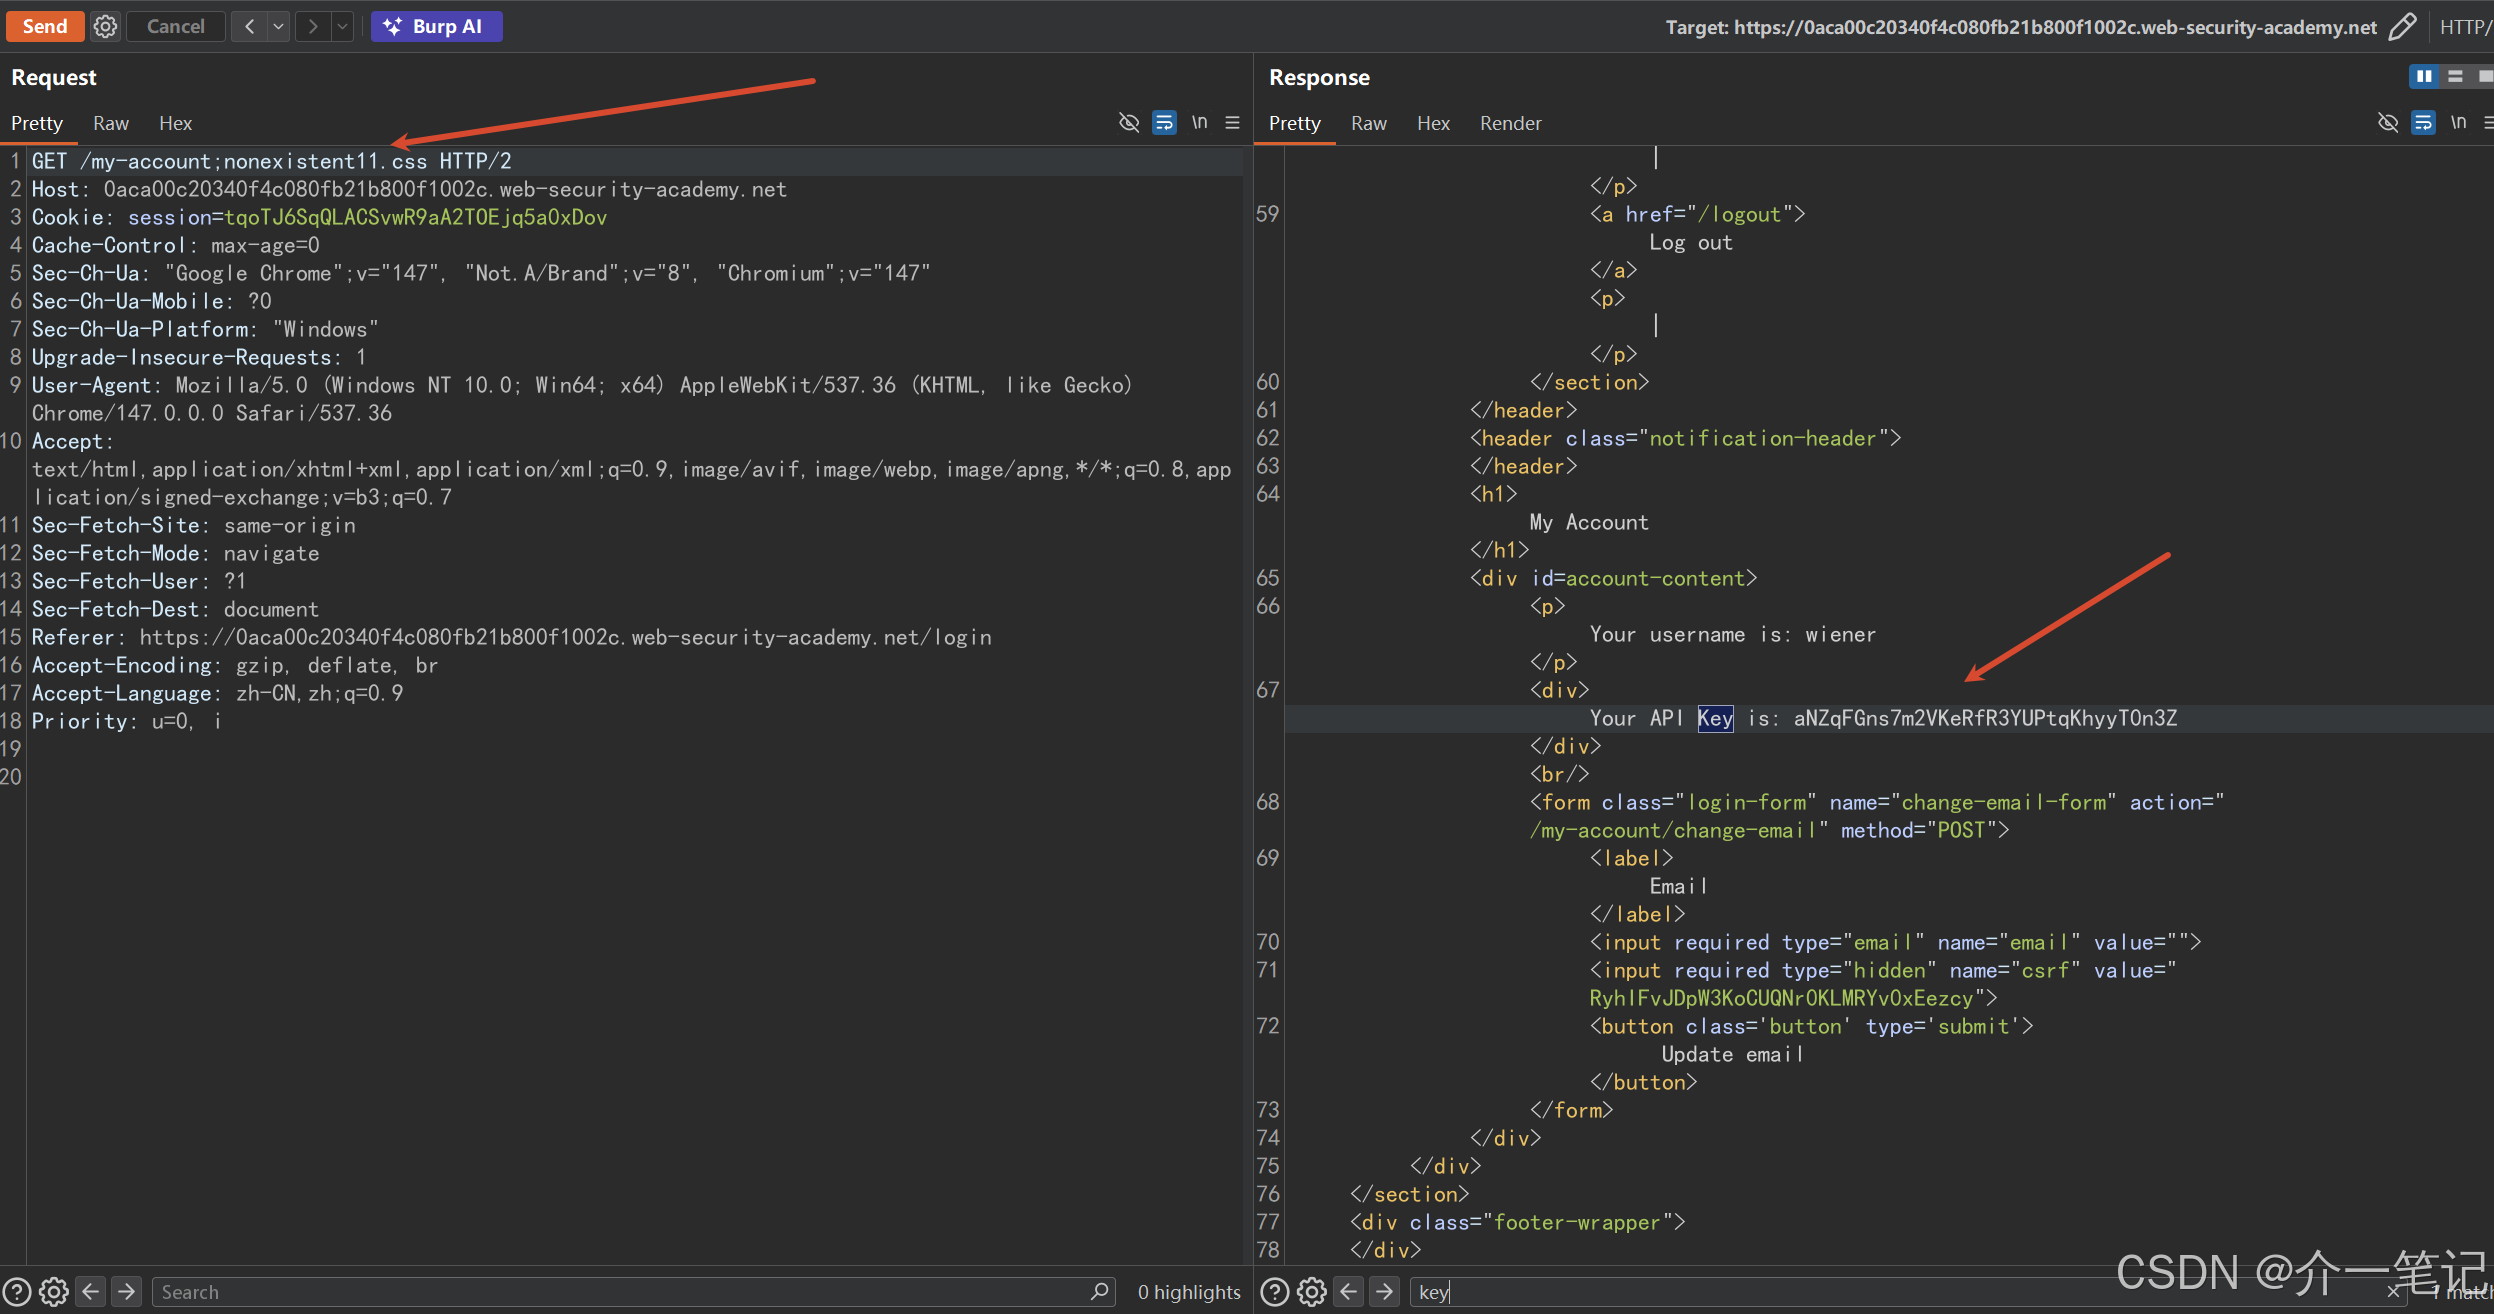Open Request panel hamburger options menu
The height and width of the screenshot is (1314, 2494).
click(x=1233, y=122)
